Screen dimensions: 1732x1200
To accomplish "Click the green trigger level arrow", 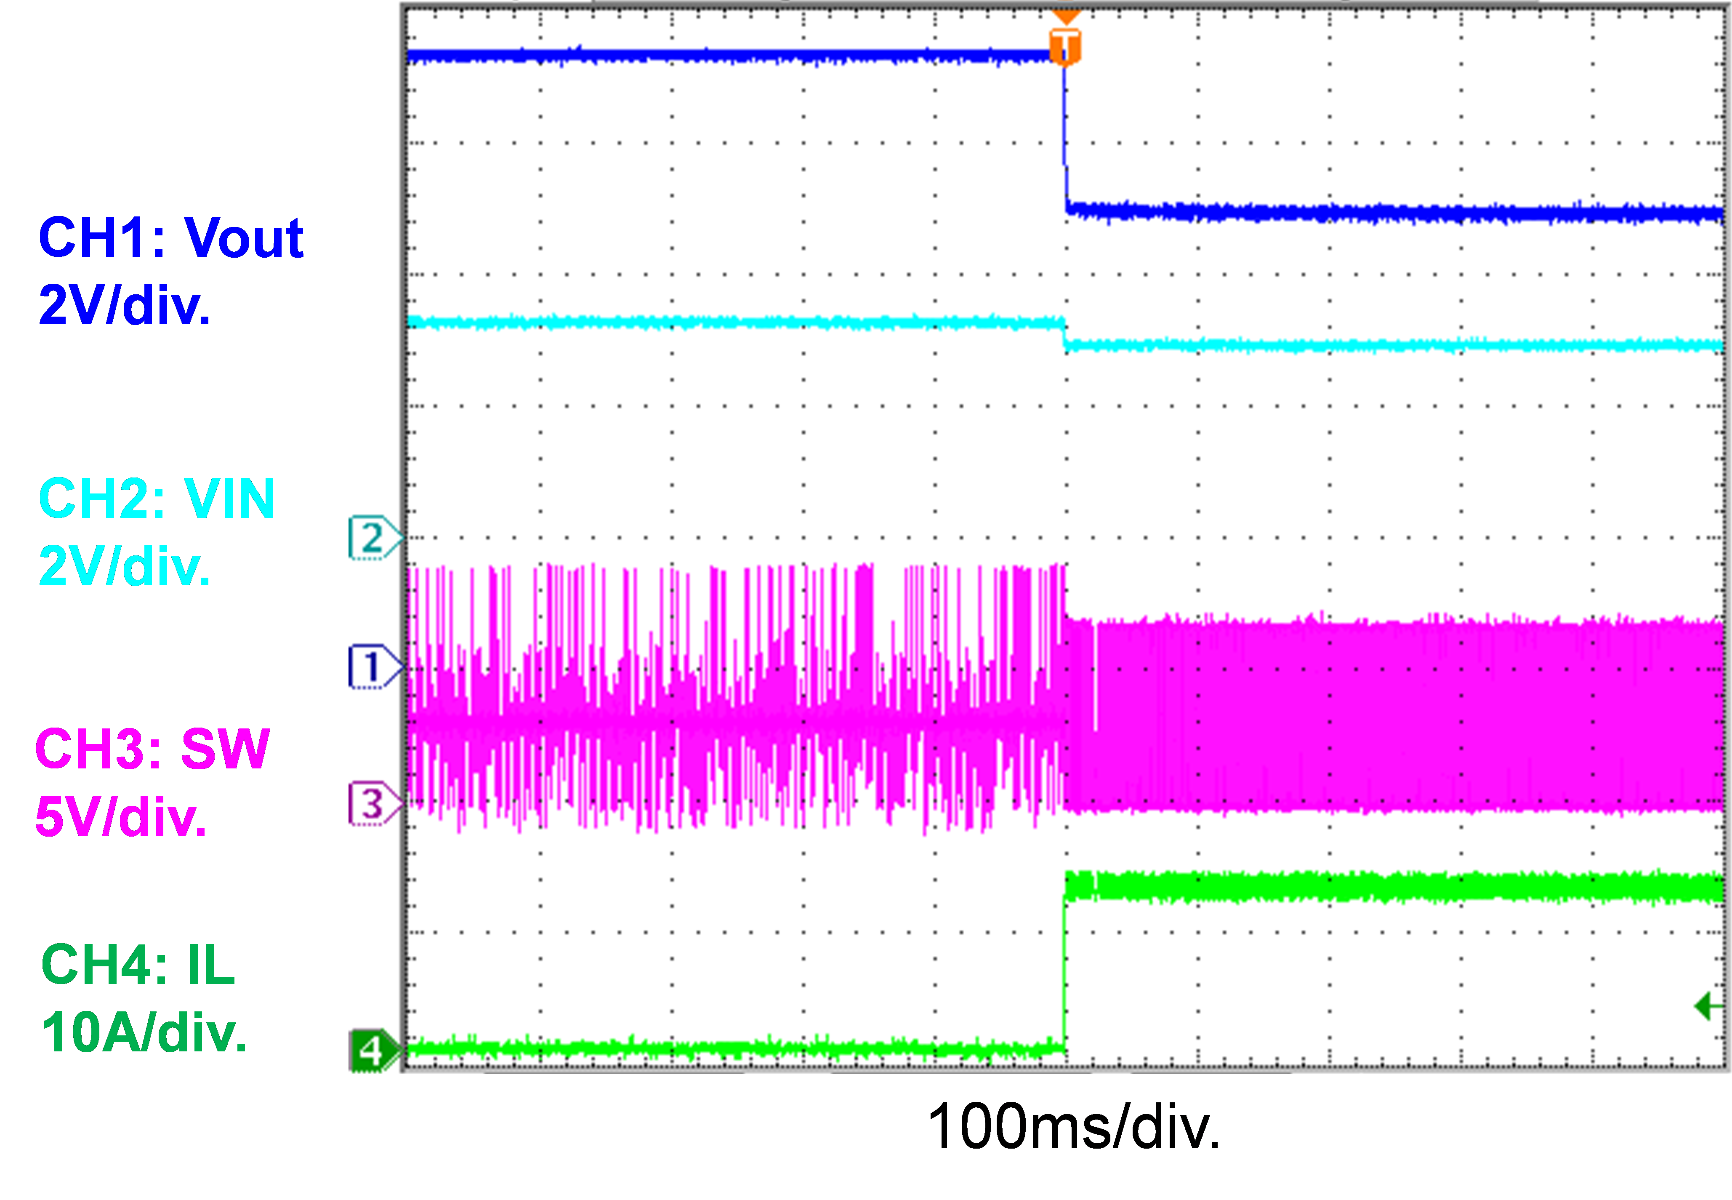I will pyautogui.click(x=1707, y=1006).
